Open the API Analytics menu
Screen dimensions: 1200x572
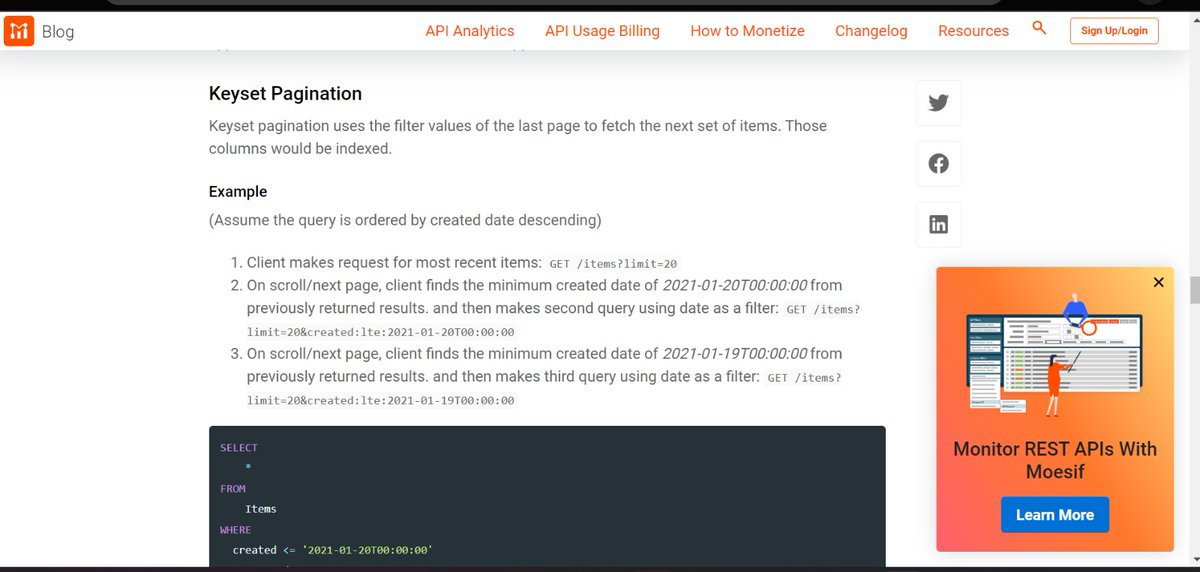470,31
